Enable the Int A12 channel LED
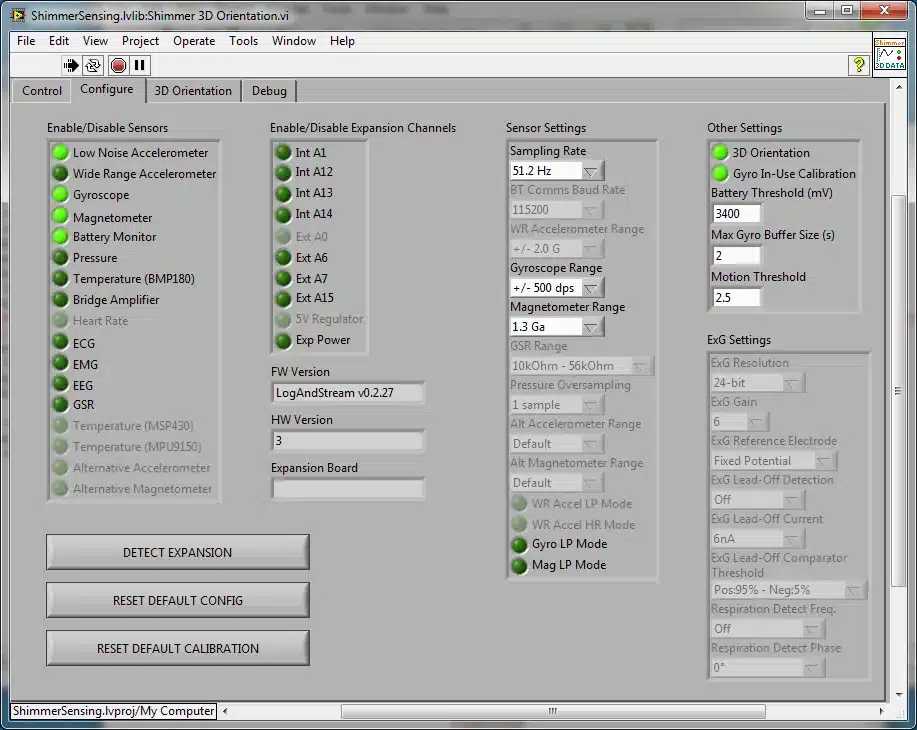 point(284,173)
